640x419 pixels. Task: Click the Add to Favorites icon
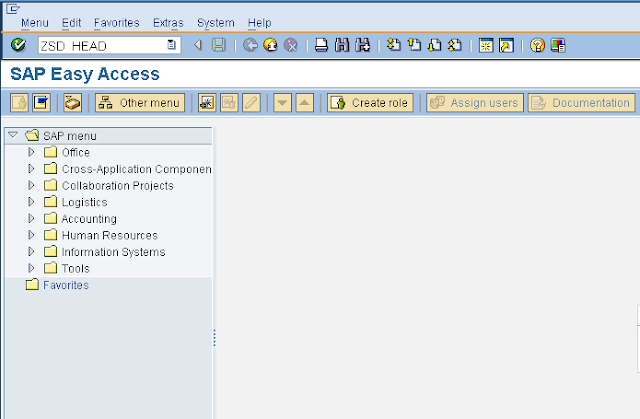click(x=207, y=103)
